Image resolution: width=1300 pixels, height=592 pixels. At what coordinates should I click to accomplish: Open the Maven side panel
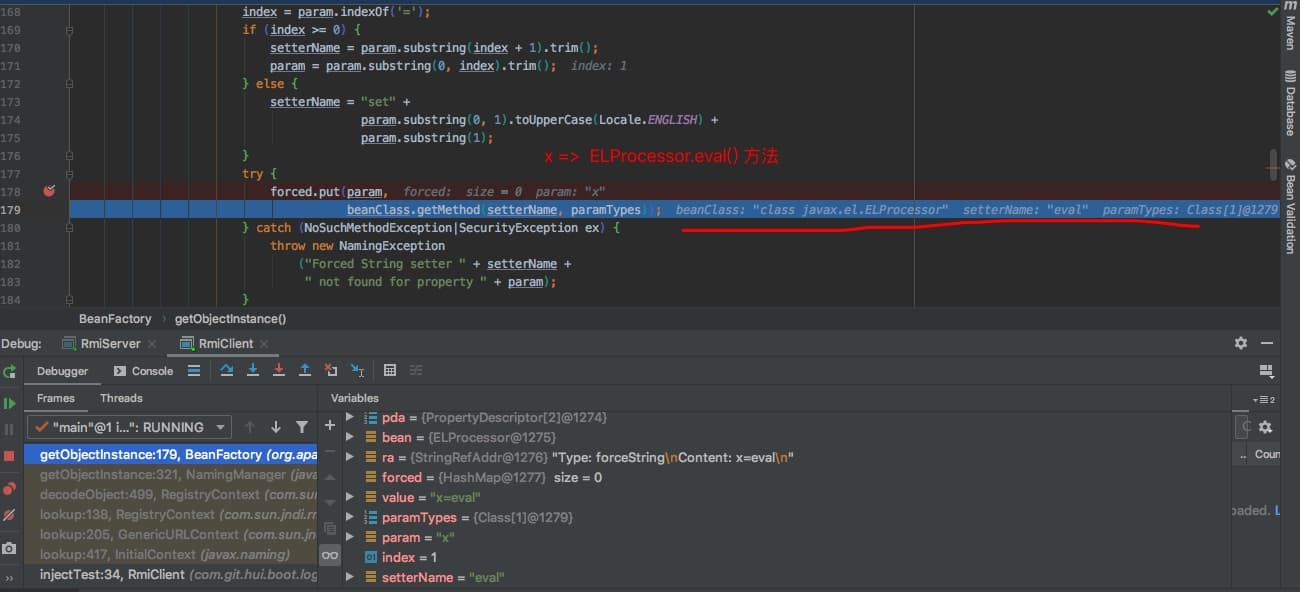click(x=1289, y=32)
